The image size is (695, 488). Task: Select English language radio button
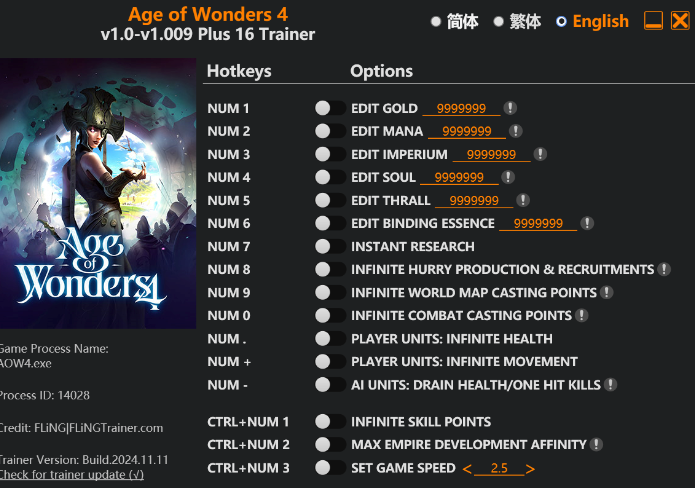[x=561, y=21]
